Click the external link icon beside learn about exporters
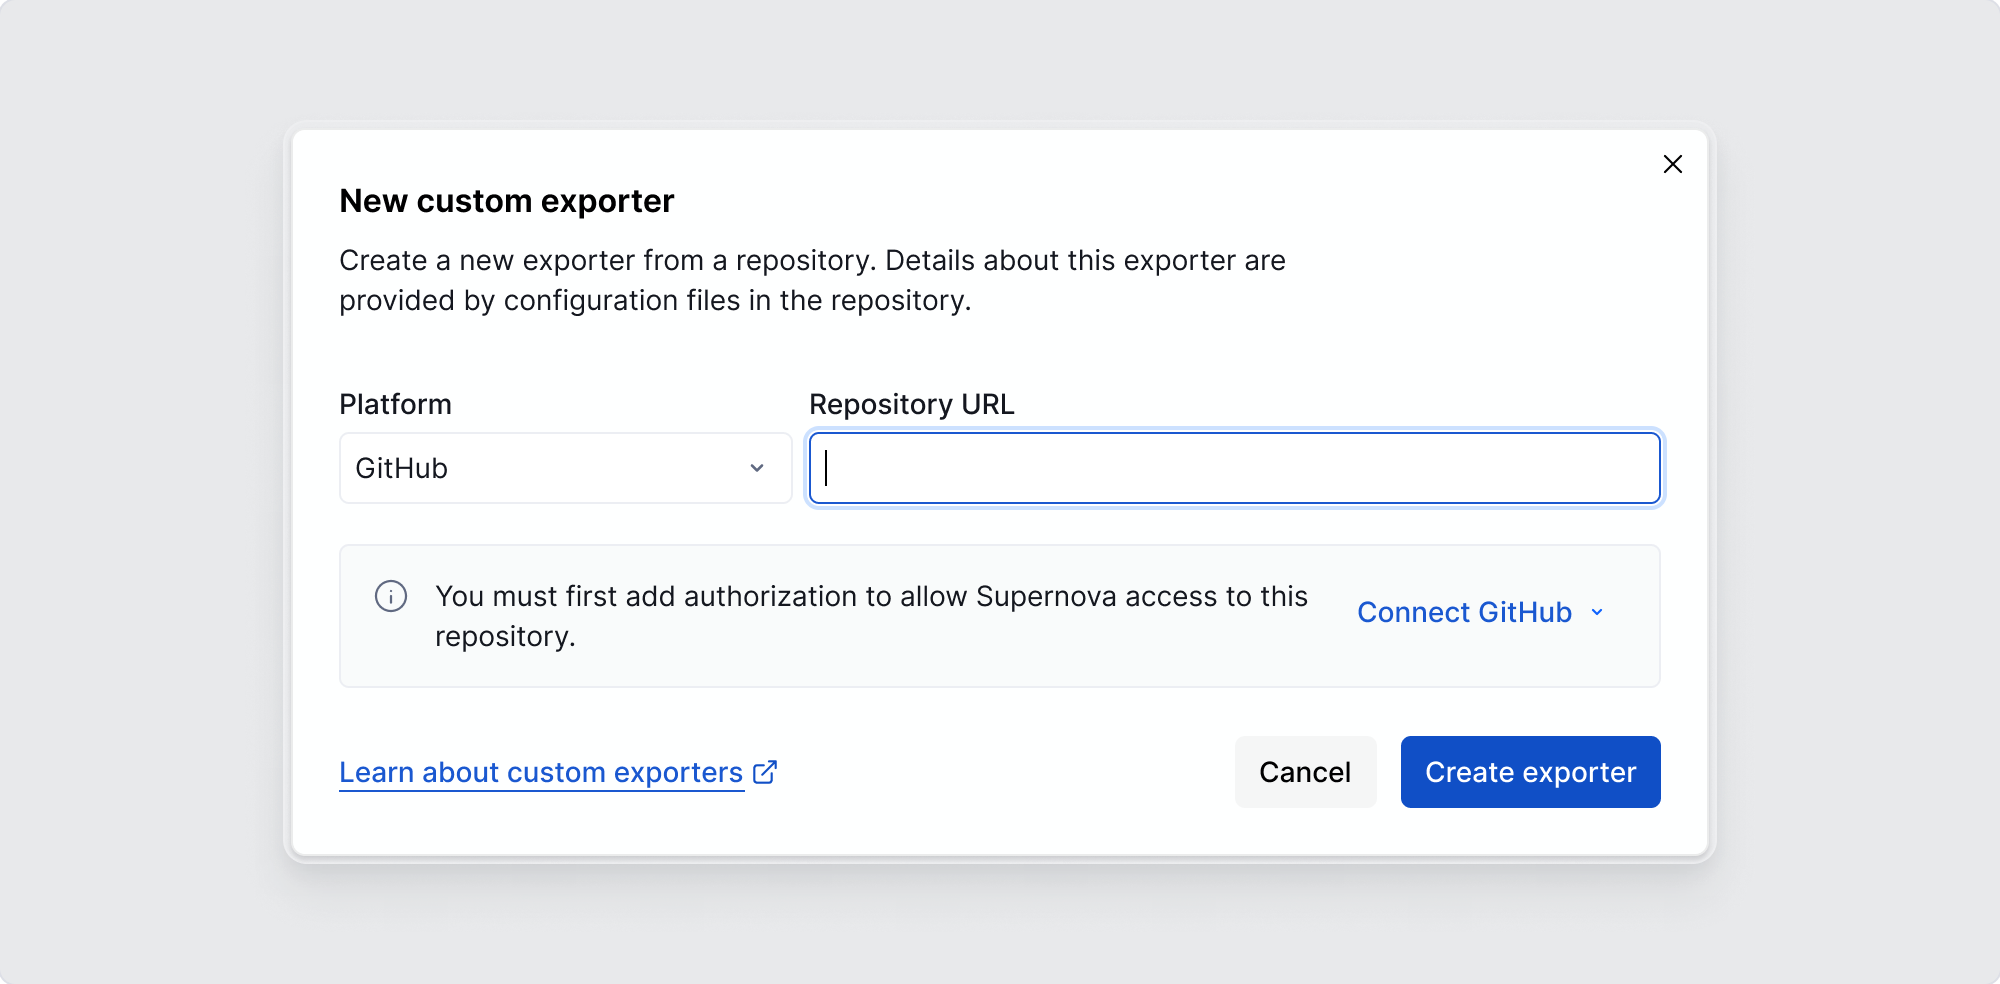 point(764,771)
